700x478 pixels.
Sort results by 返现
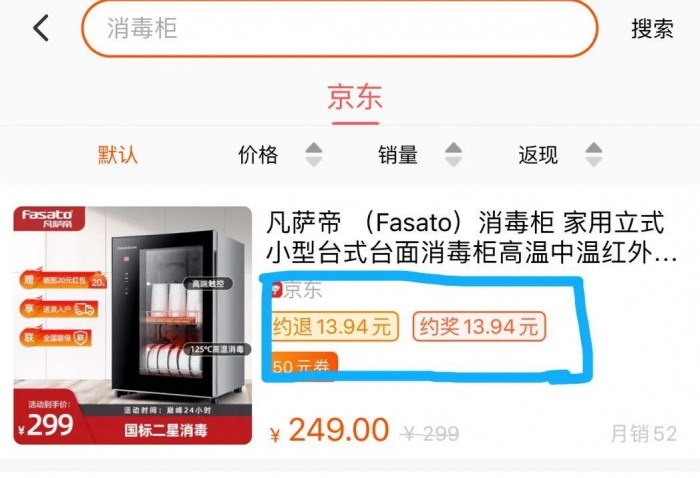pos(538,155)
